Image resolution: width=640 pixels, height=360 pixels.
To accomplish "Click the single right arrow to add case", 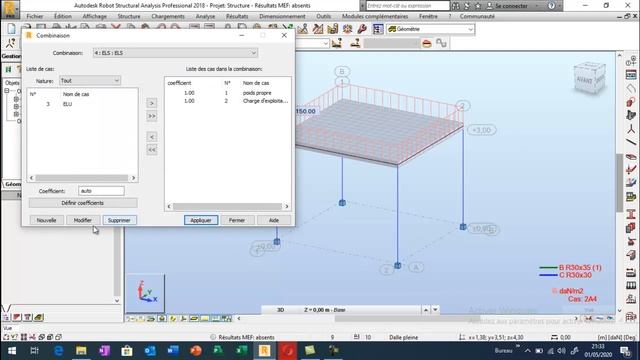I will click(x=151, y=103).
